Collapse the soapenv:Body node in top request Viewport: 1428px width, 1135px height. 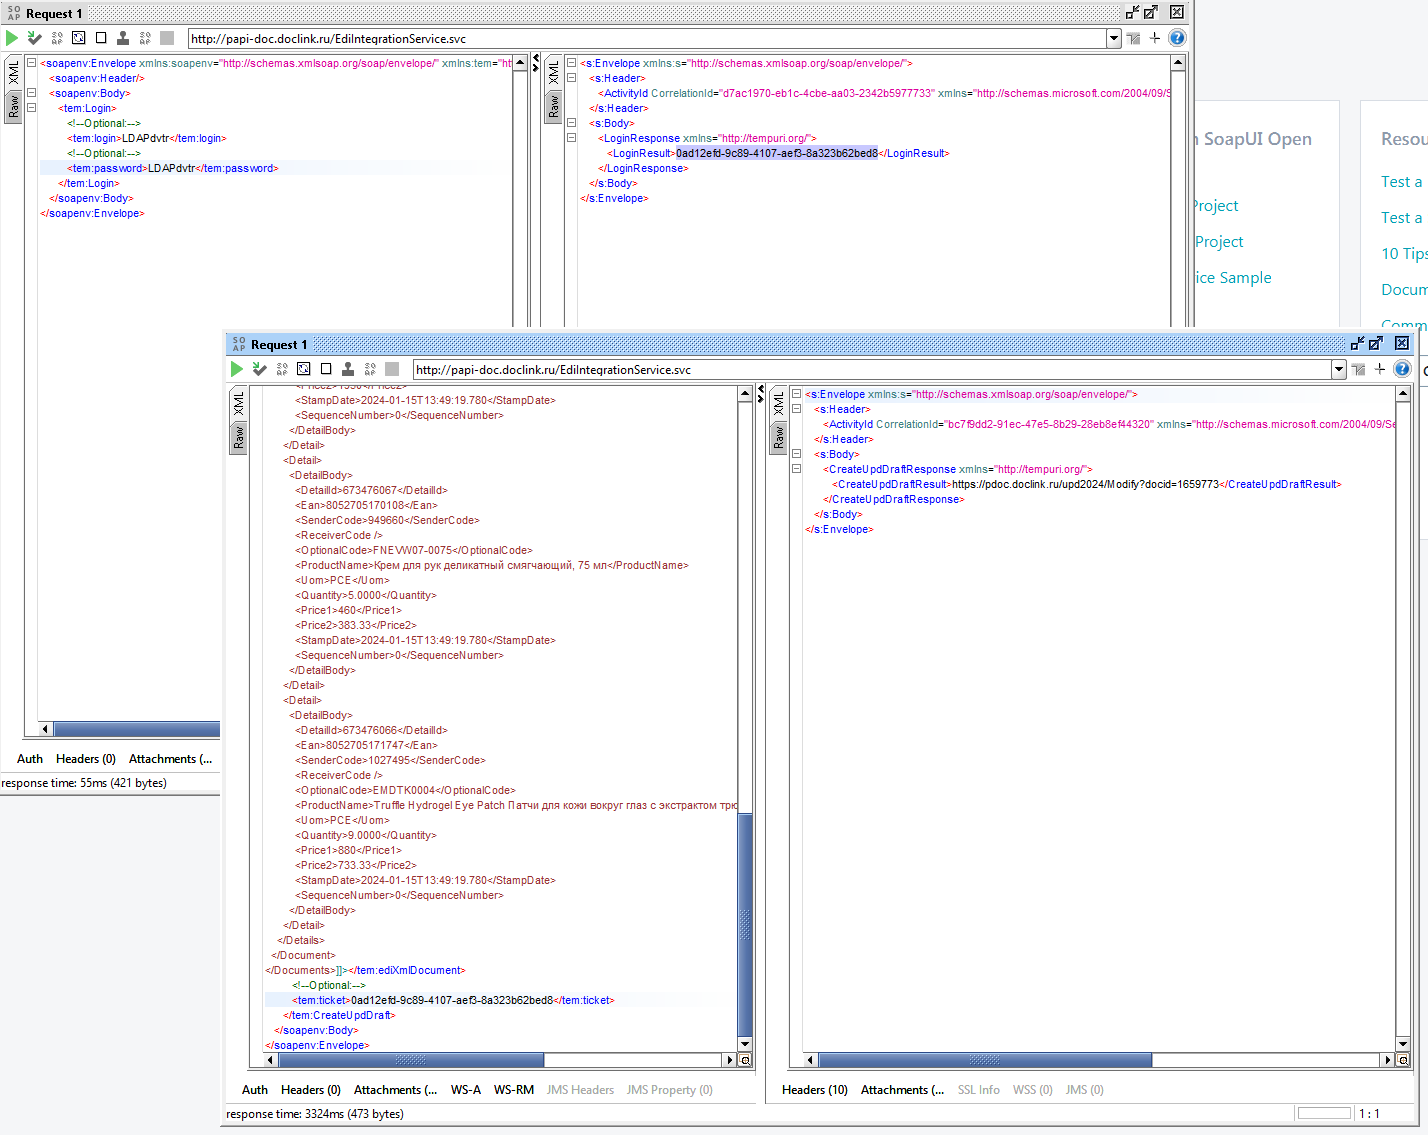[x=32, y=93]
